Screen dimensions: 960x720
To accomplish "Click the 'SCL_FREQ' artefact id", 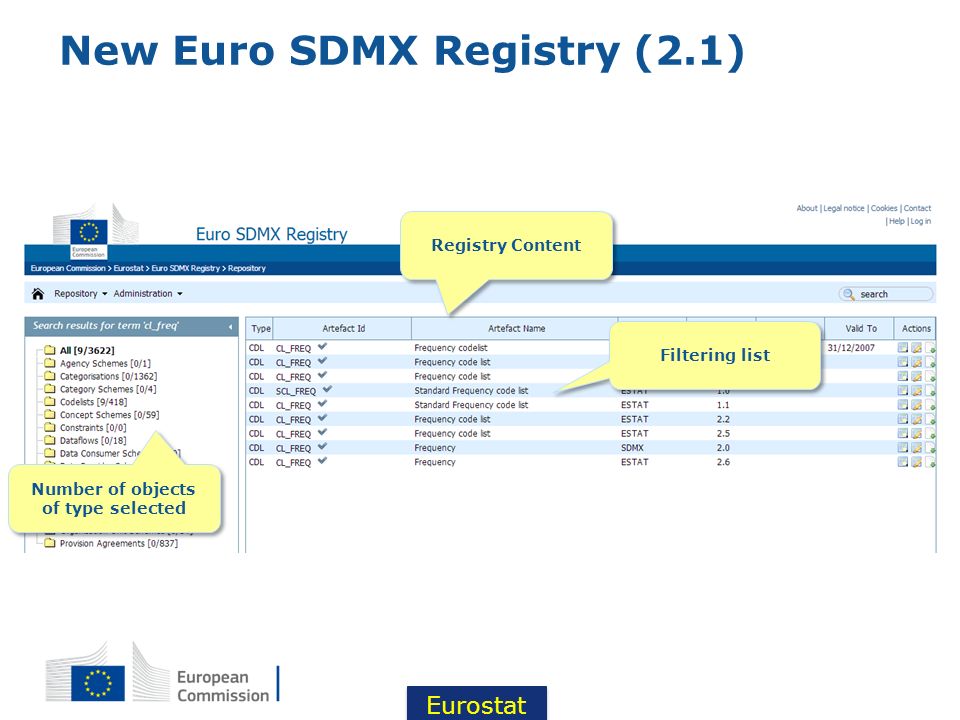I will [296, 391].
